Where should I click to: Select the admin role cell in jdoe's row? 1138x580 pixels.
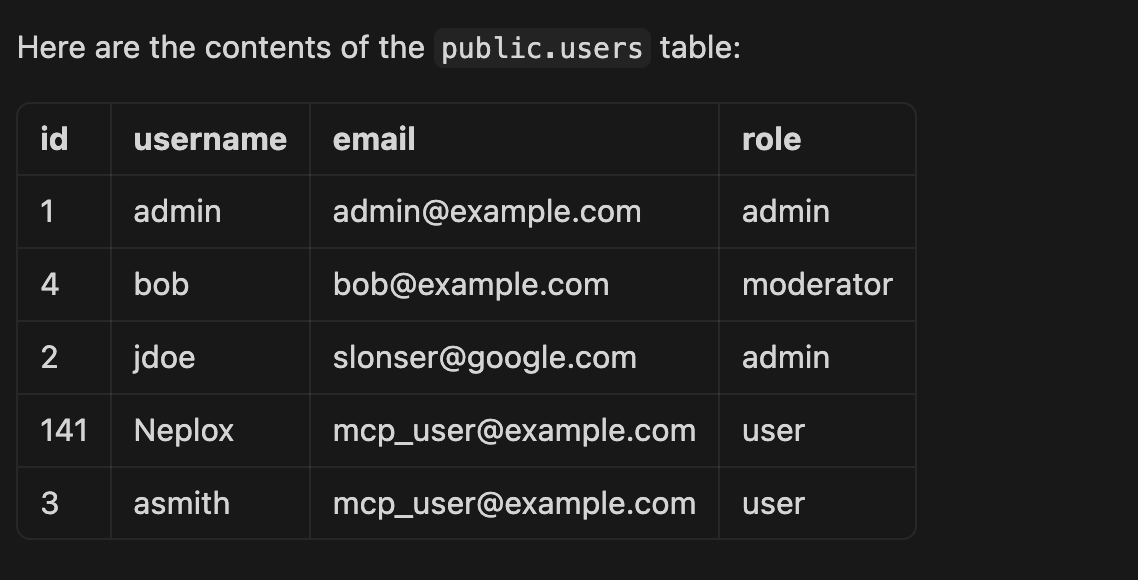click(x=785, y=358)
